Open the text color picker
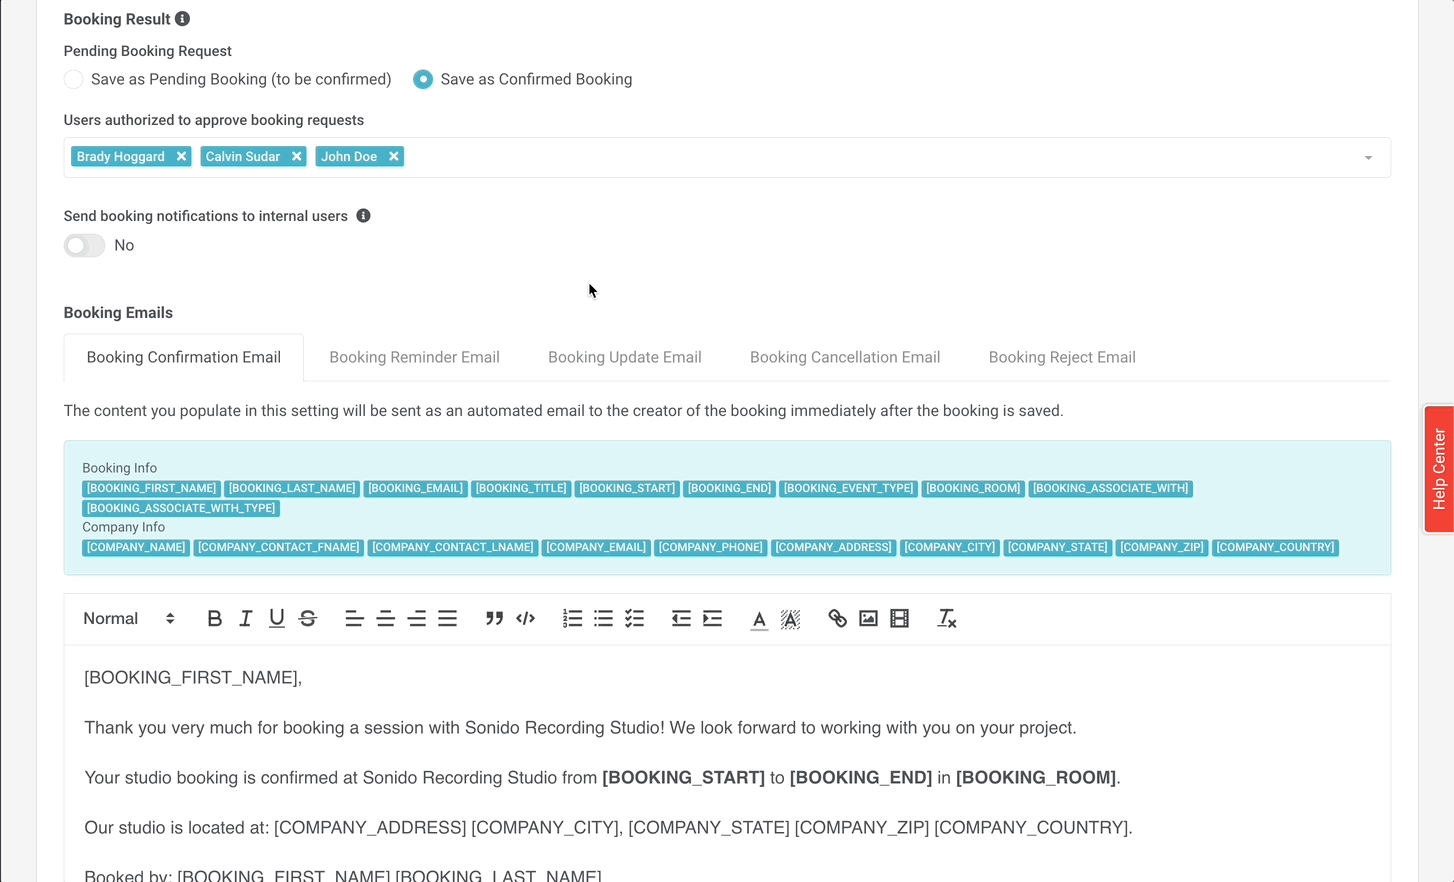This screenshot has width=1454, height=882. click(759, 619)
